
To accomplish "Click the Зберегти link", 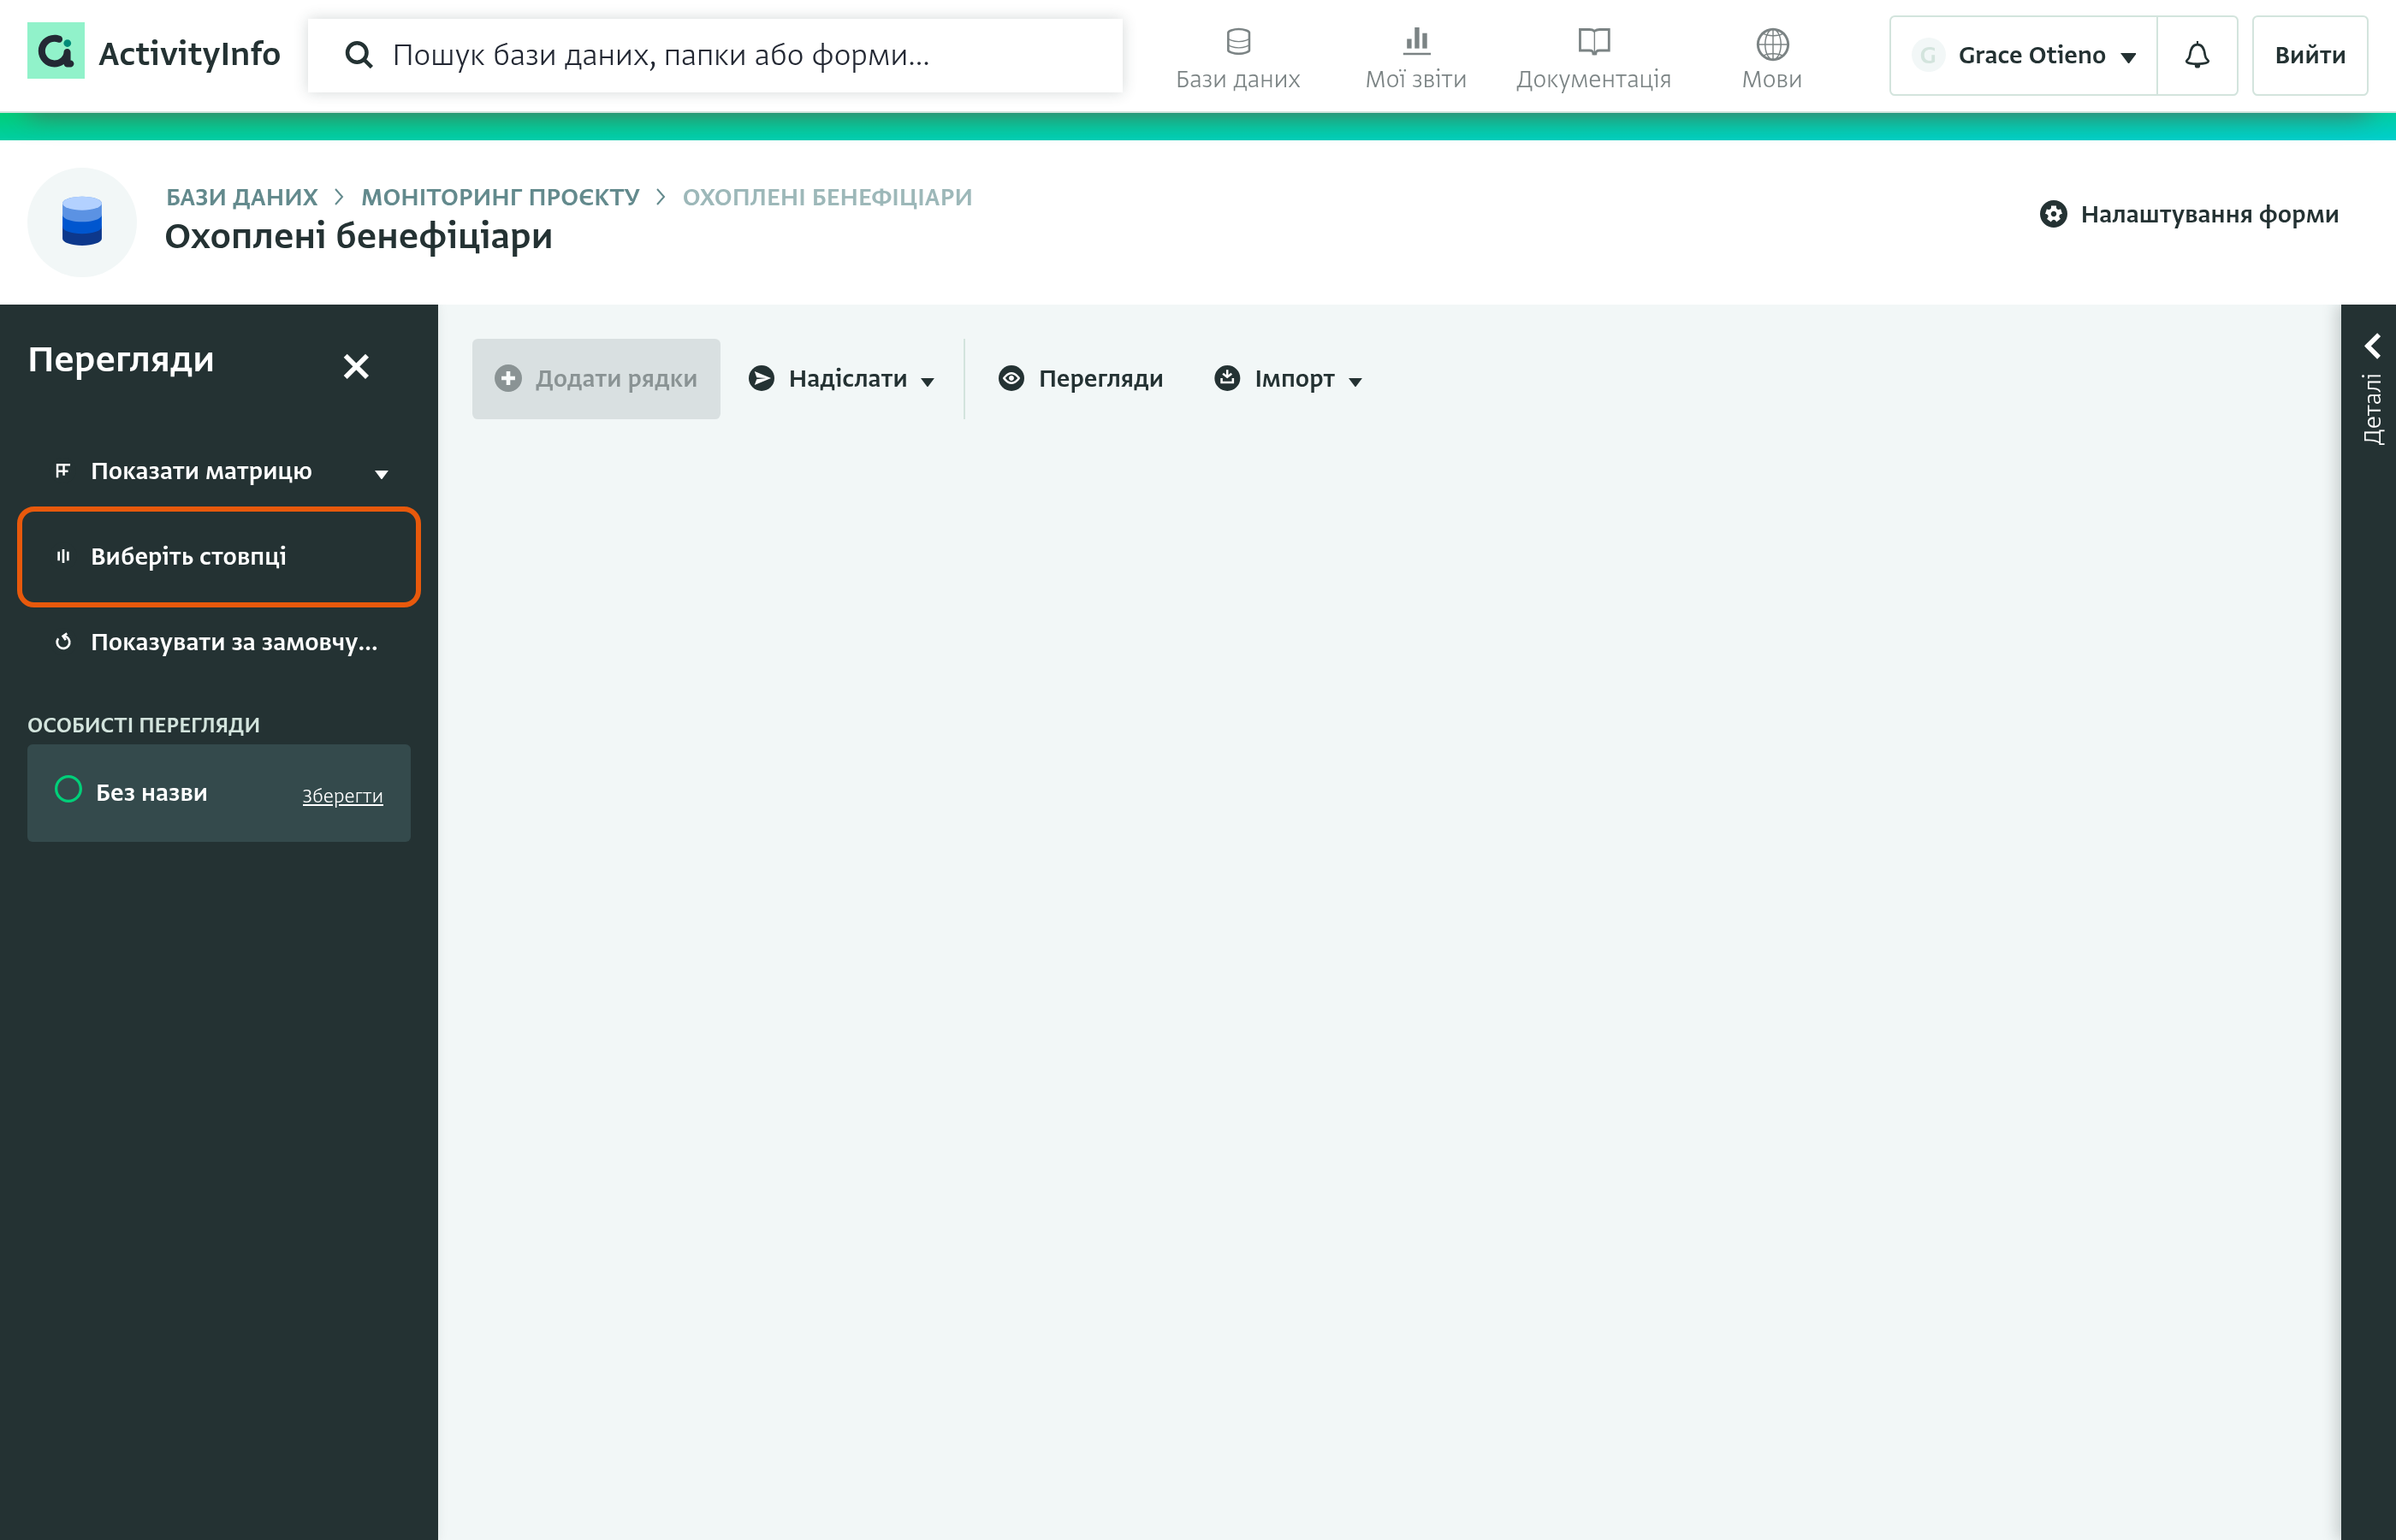I will (342, 796).
